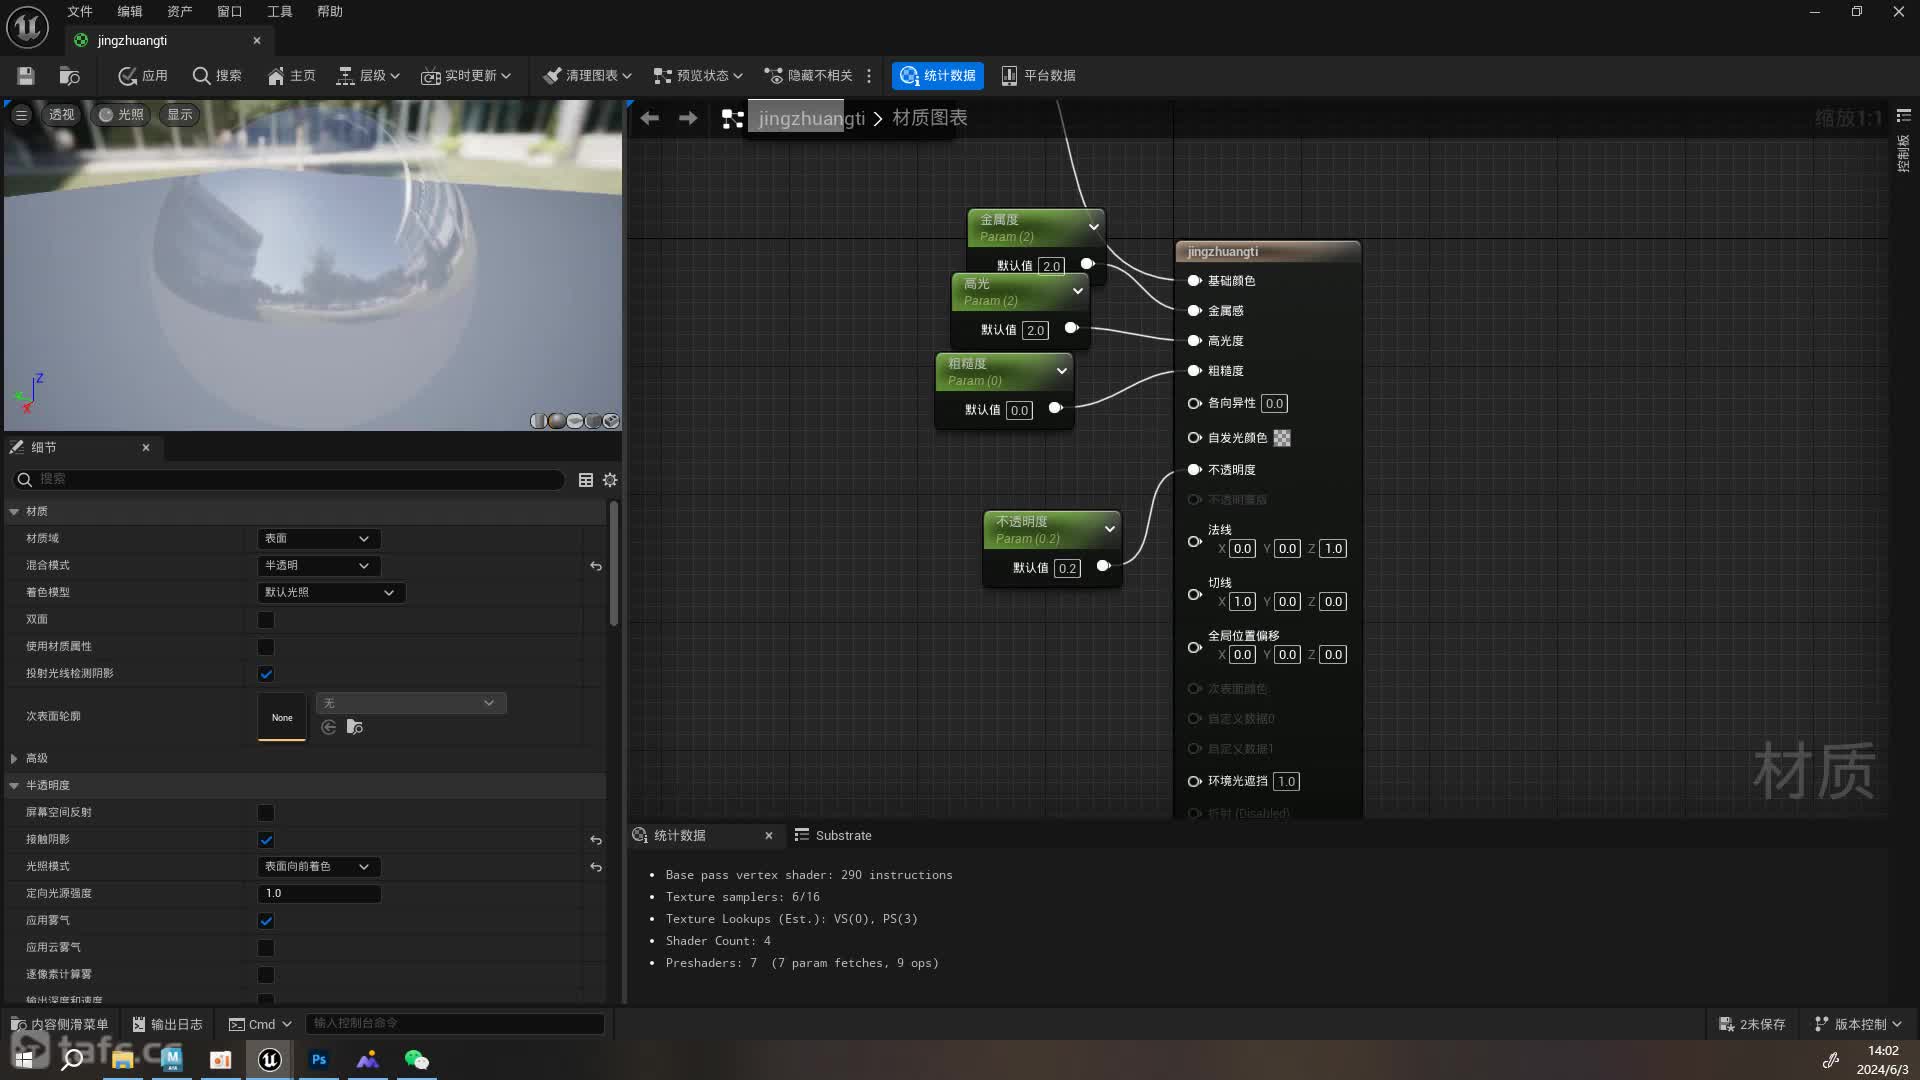Click the 自发光颜色 color swatch
1920x1080 pixels.
tap(1282, 438)
